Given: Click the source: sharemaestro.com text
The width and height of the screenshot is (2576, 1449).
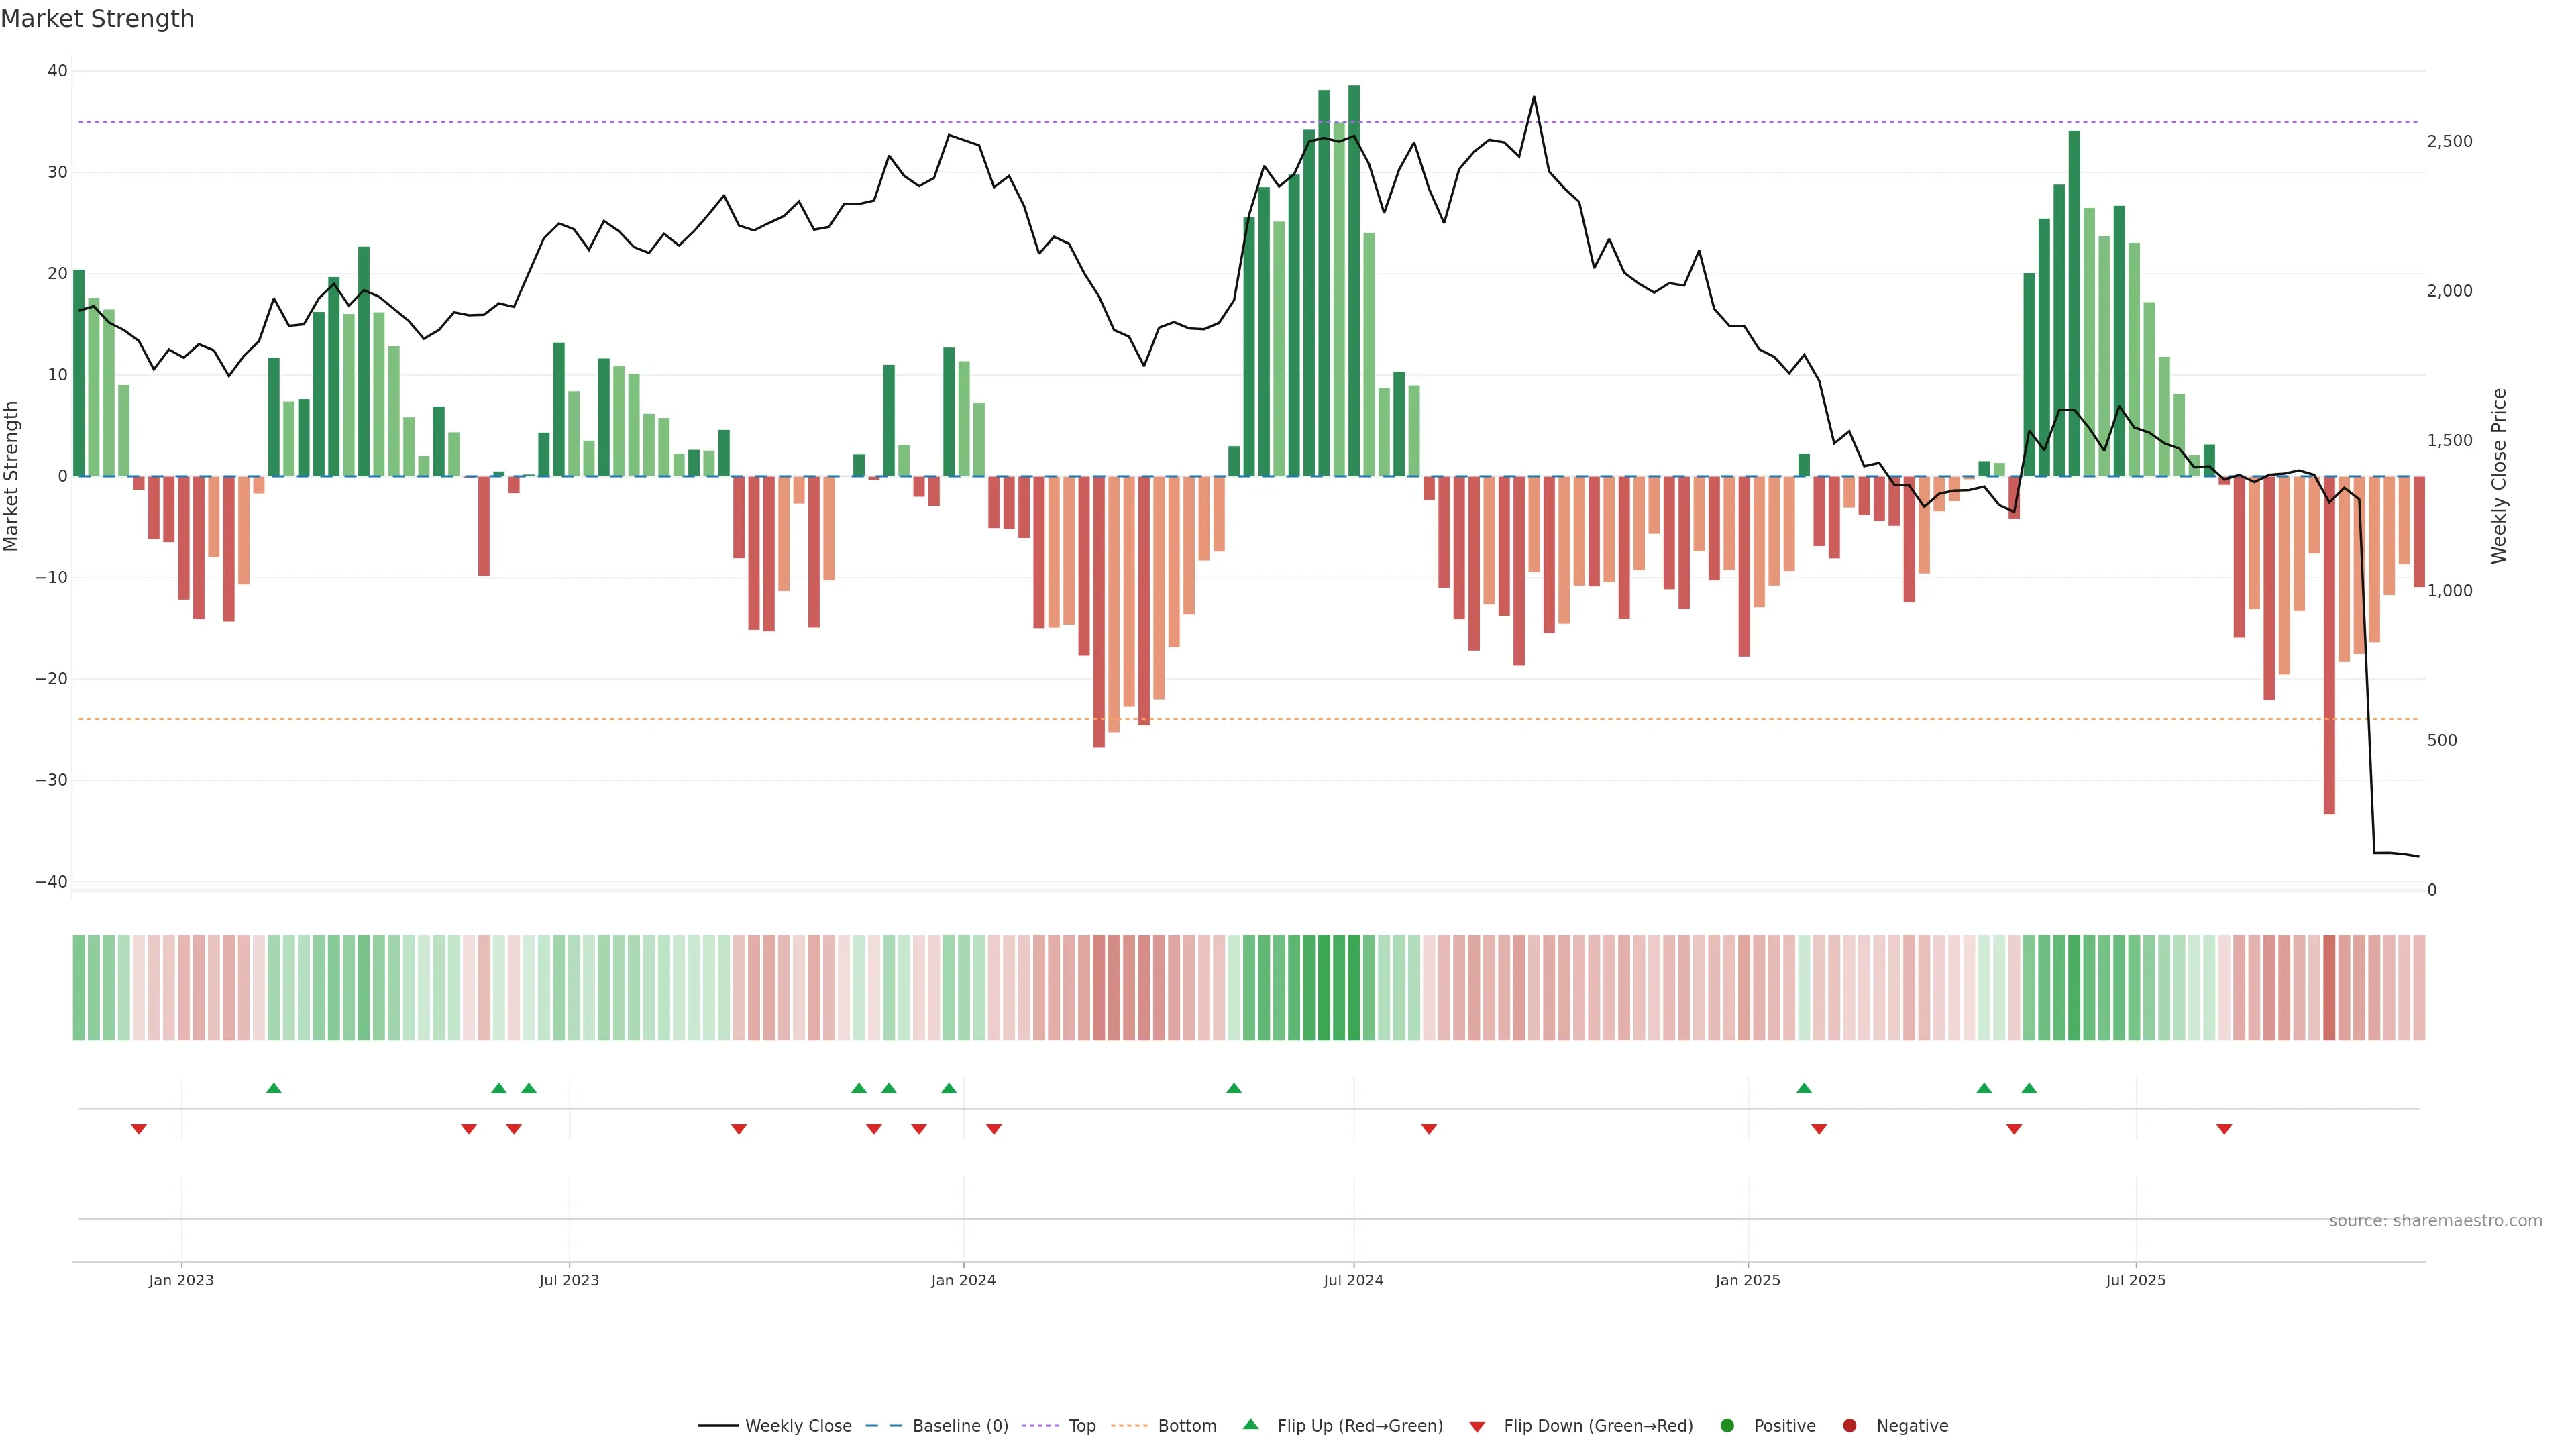Looking at the screenshot, I should click(2435, 1220).
